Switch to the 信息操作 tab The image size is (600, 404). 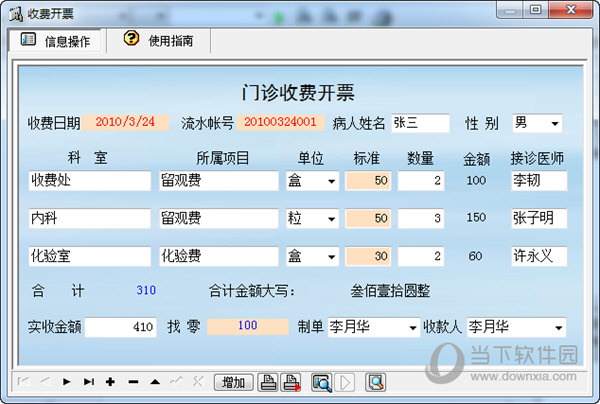55,41
